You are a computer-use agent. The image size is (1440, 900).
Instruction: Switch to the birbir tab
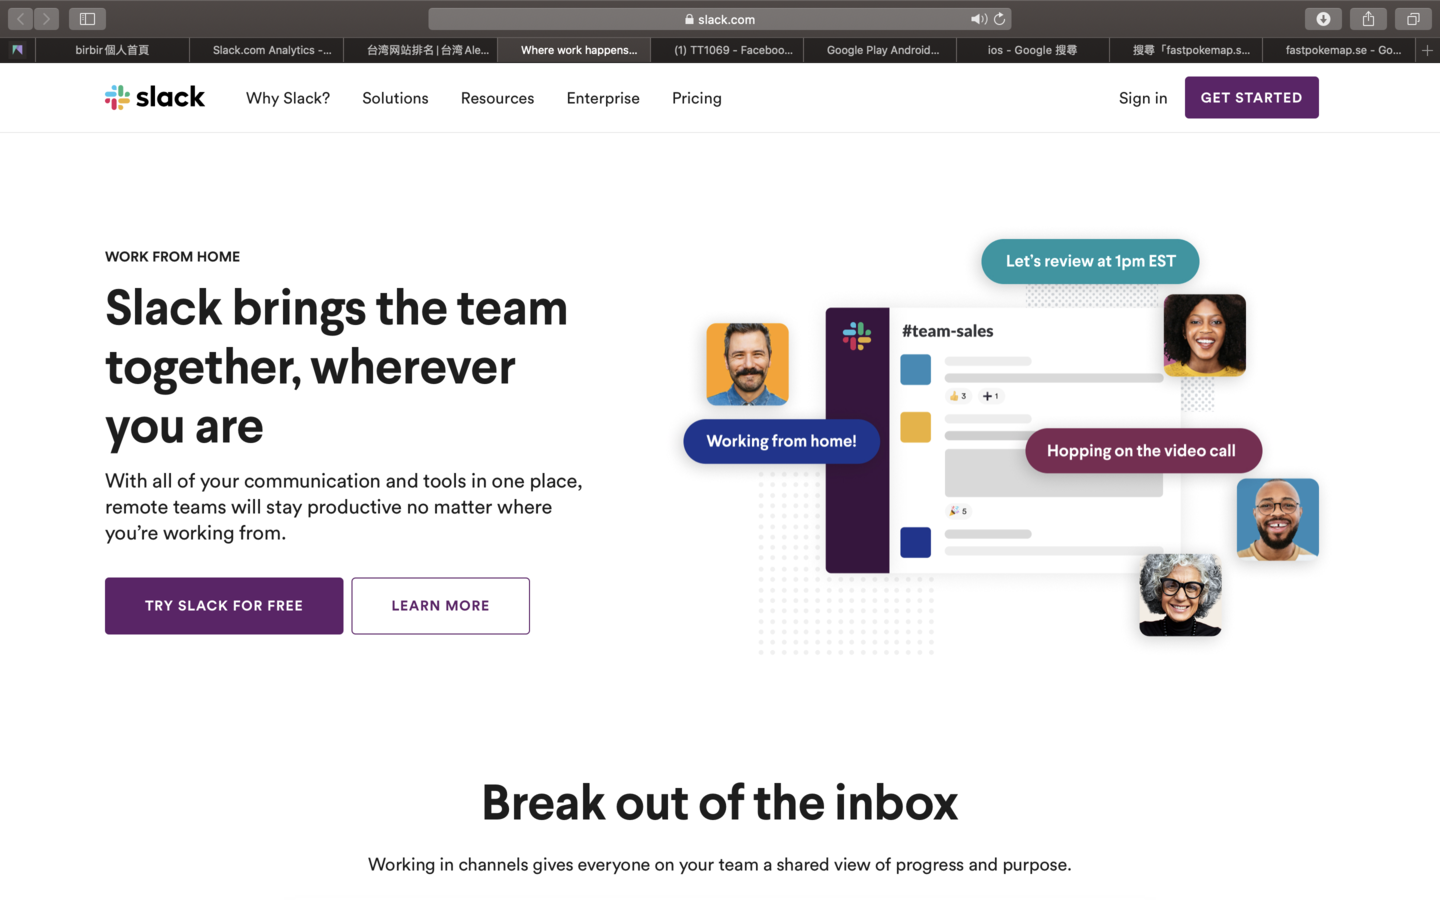(112, 50)
